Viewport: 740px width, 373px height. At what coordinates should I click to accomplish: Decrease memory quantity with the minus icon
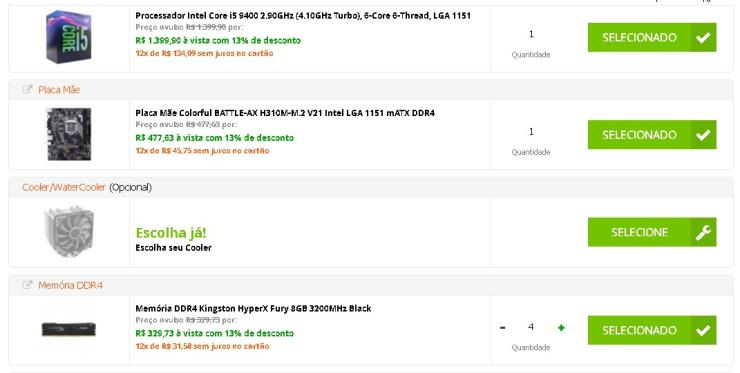point(503,328)
